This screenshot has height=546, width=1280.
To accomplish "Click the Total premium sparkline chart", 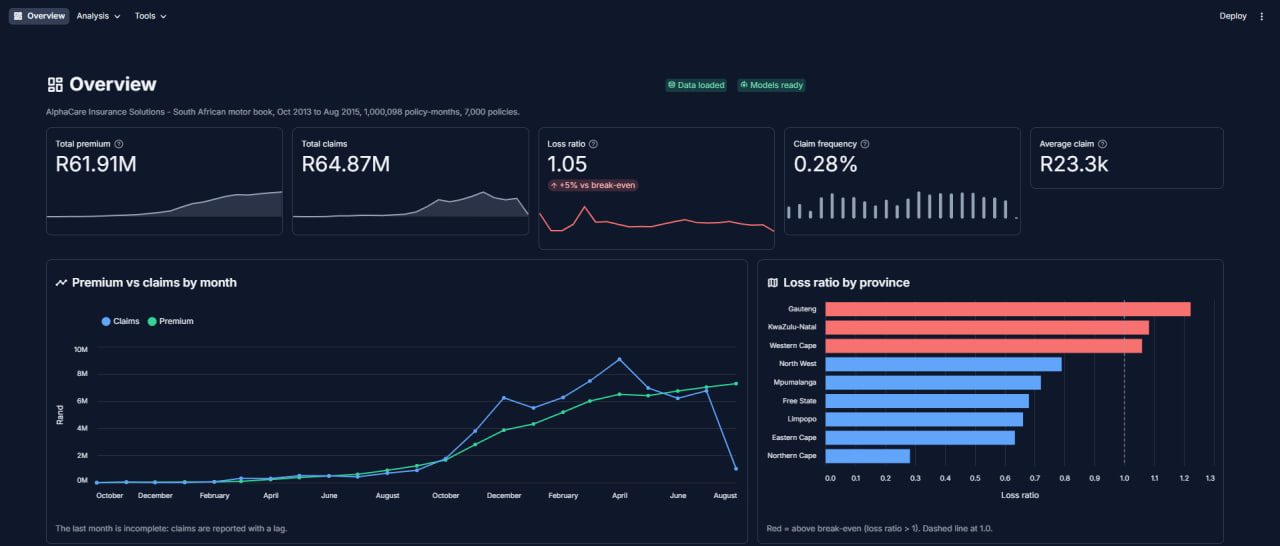I will tap(164, 204).
